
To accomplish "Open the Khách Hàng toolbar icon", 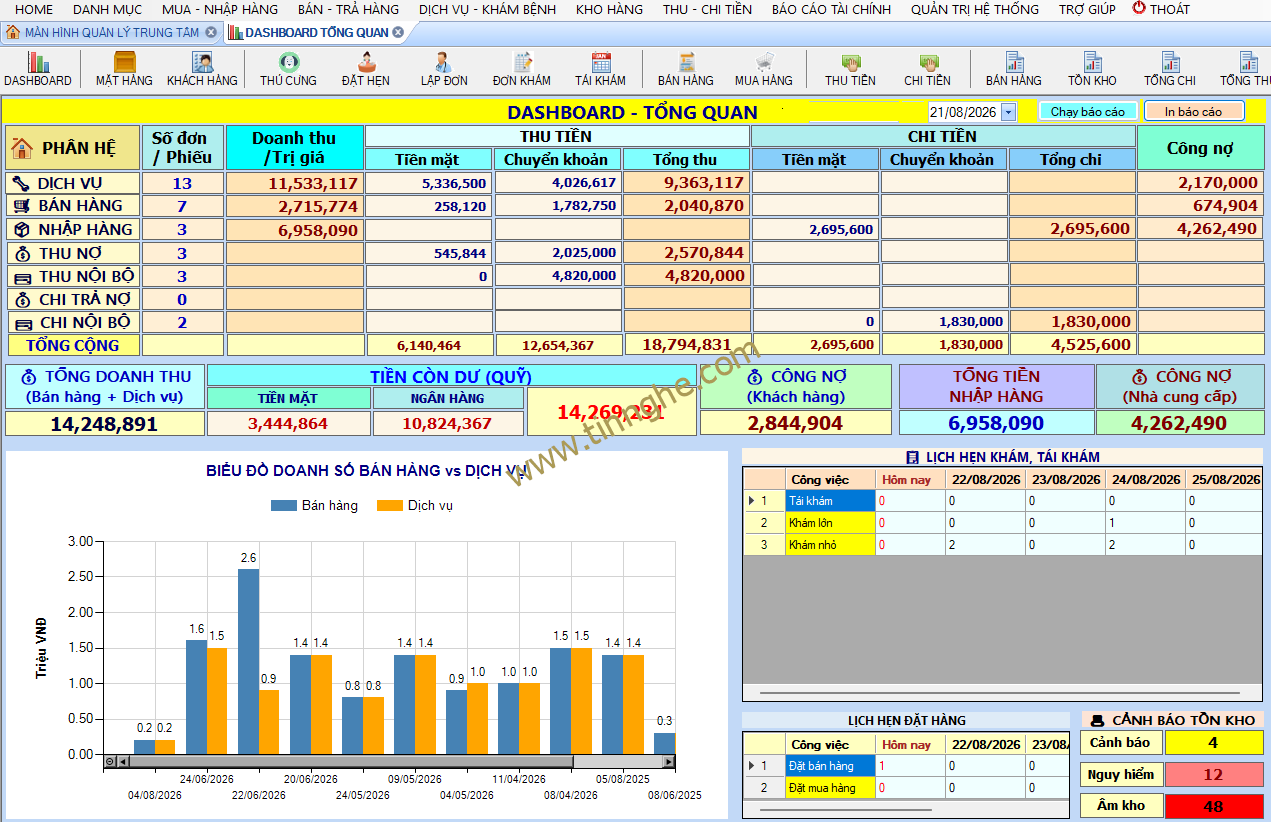I will click(x=202, y=69).
